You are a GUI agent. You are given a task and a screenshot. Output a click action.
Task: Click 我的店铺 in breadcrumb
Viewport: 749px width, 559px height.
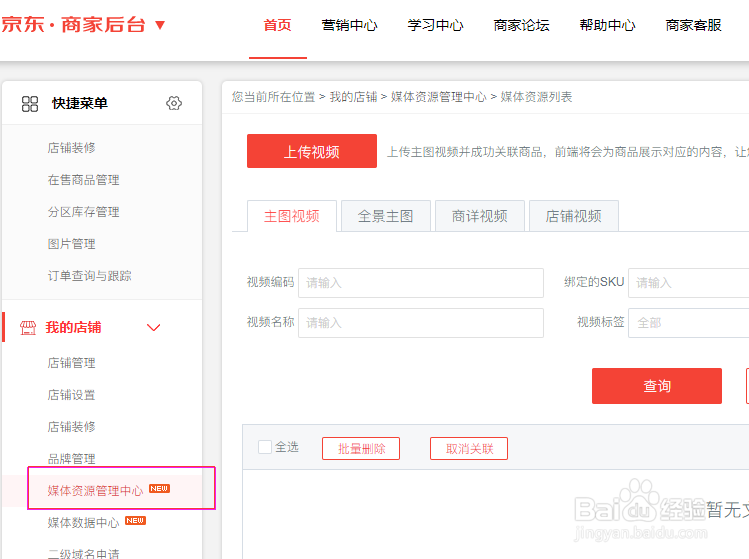coord(353,97)
